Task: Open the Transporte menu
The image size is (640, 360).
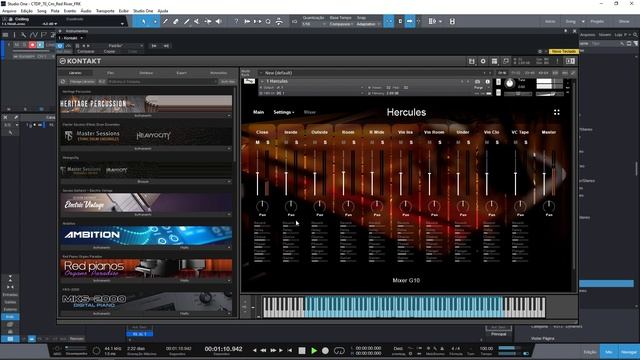Action: (x=105, y=11)
